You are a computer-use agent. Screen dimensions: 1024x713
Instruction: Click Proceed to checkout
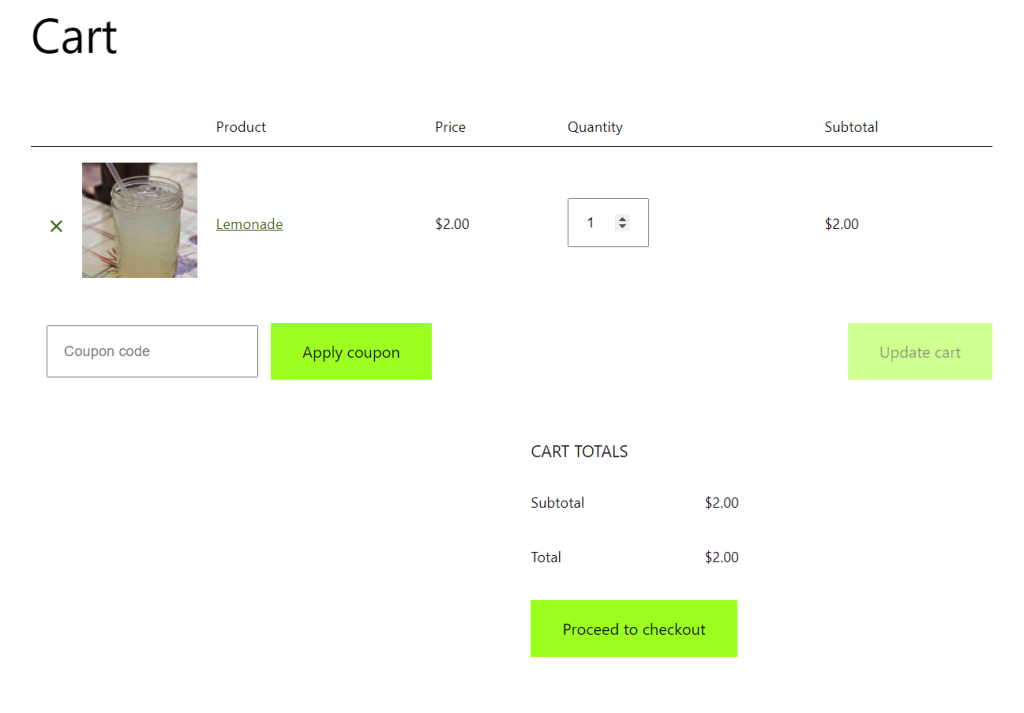point(633,628)
